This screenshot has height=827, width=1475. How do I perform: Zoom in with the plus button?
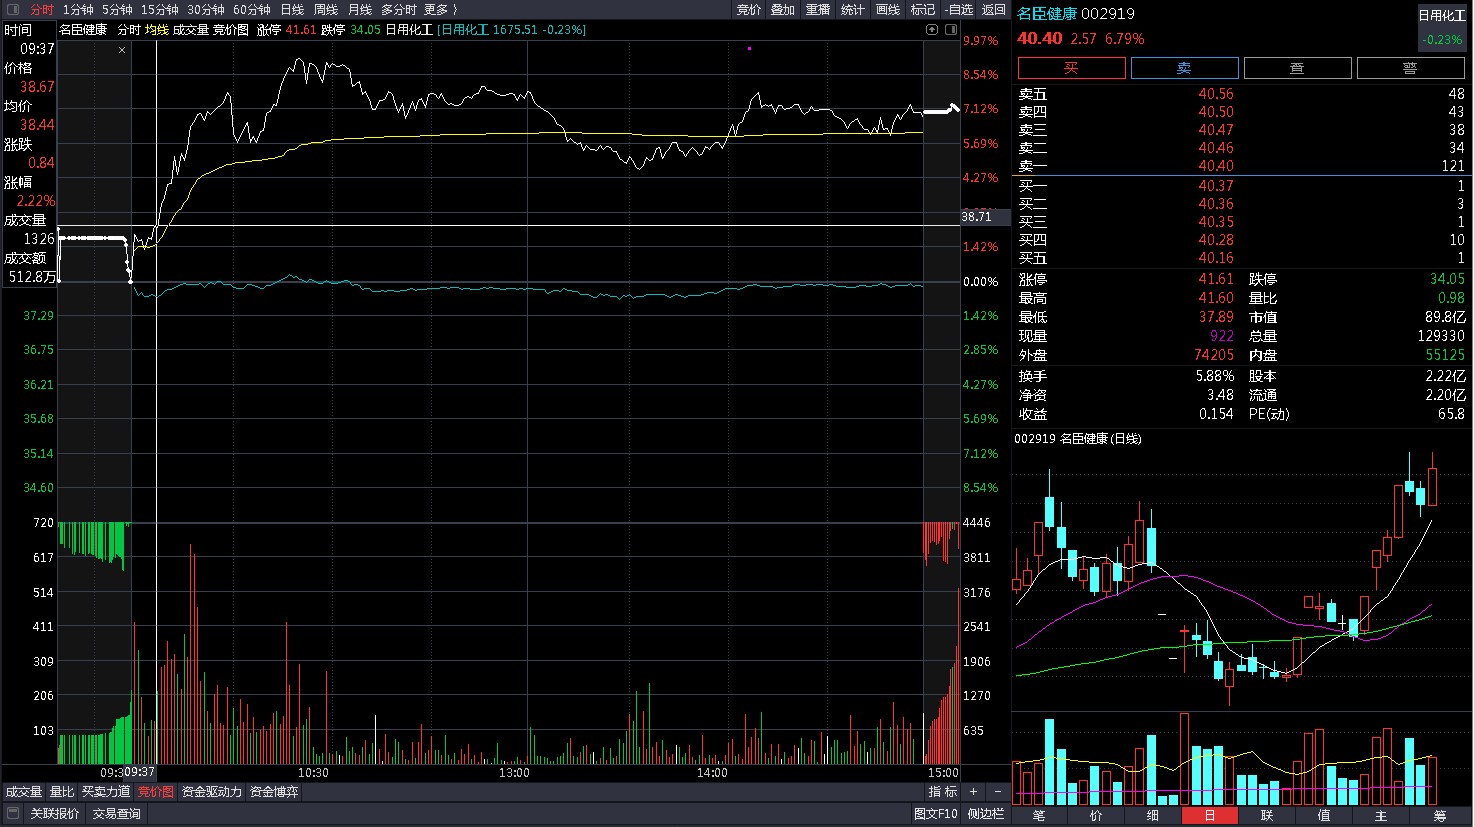point(973,792)
